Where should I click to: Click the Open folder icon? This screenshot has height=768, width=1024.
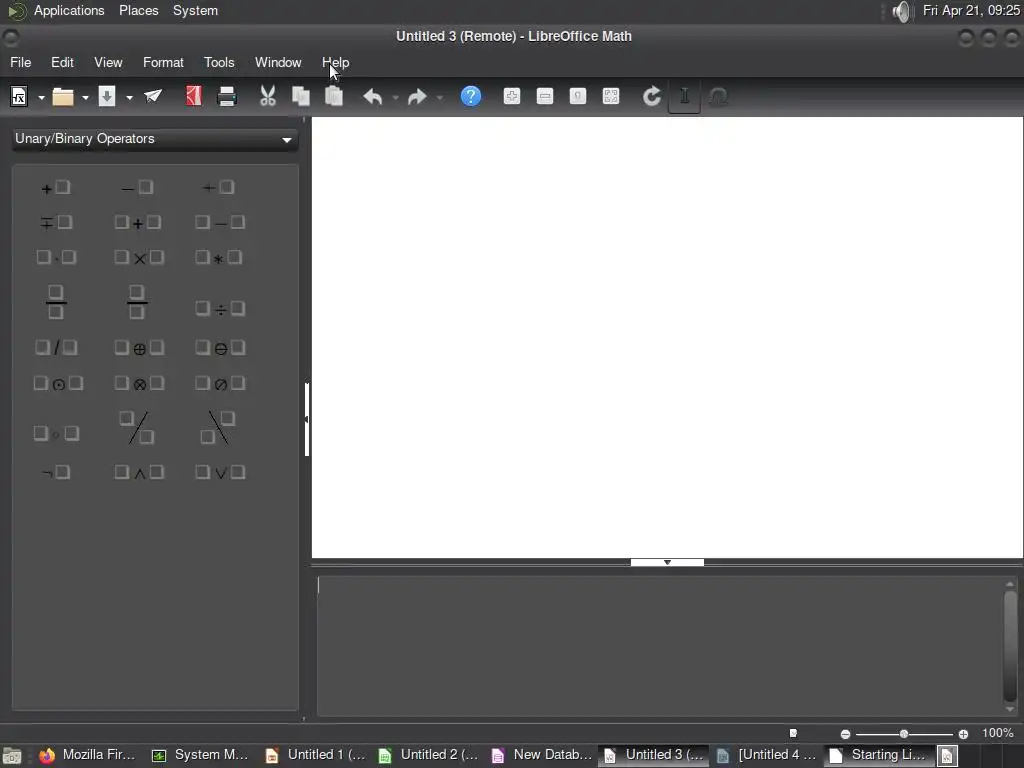[x=63, y=97]
